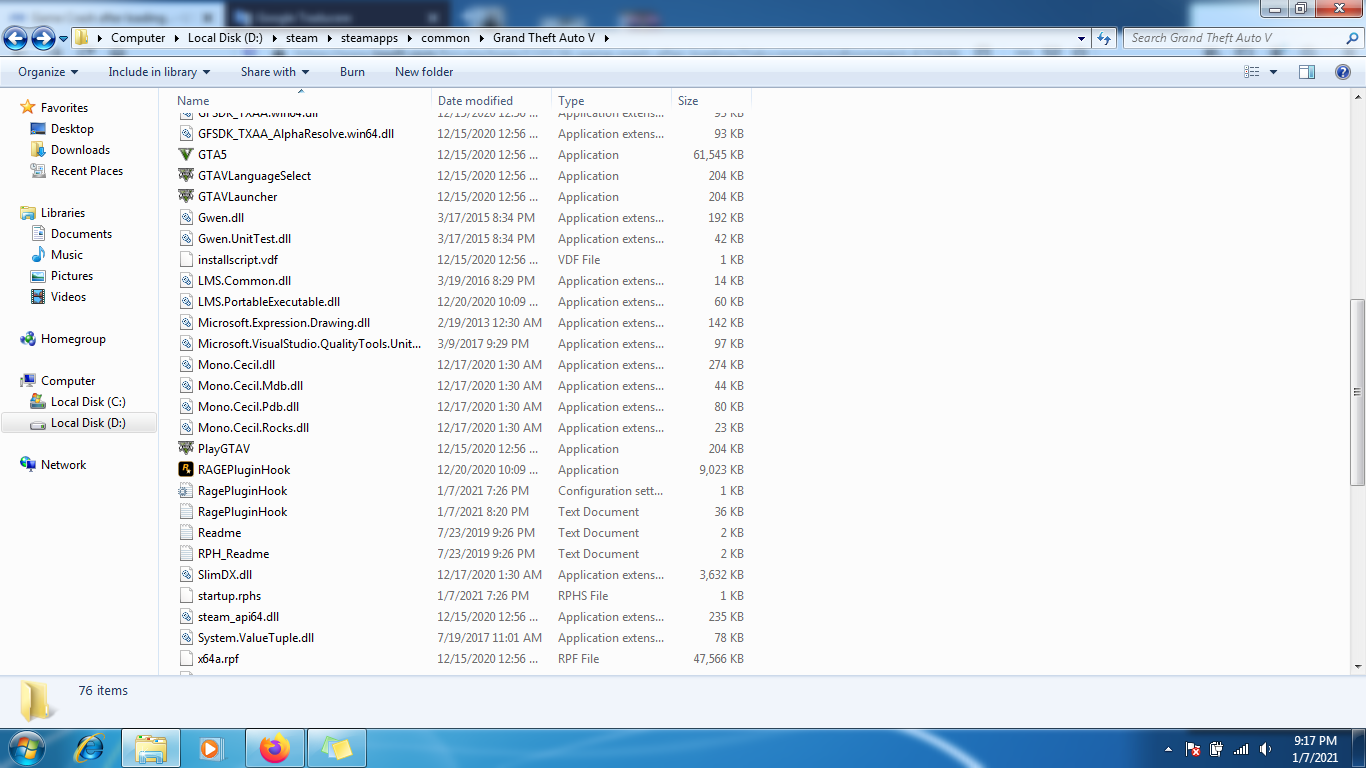This screenshot has height=768, width=1366.
Task: Open the recent pages dropdown arrow
Action: coord(64,38)
